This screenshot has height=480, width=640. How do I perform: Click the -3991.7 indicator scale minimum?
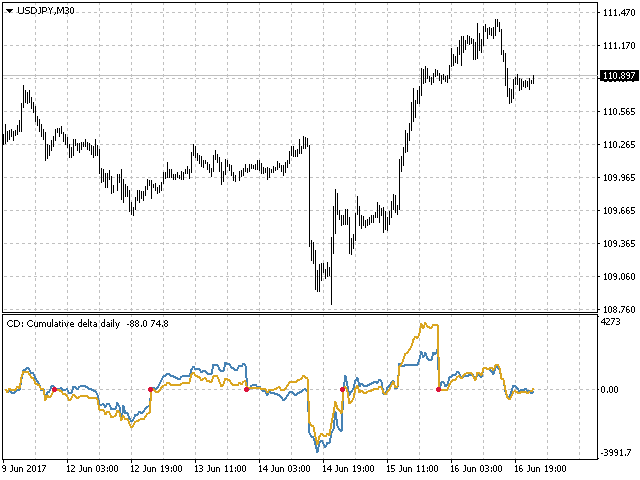pos(616,452)
